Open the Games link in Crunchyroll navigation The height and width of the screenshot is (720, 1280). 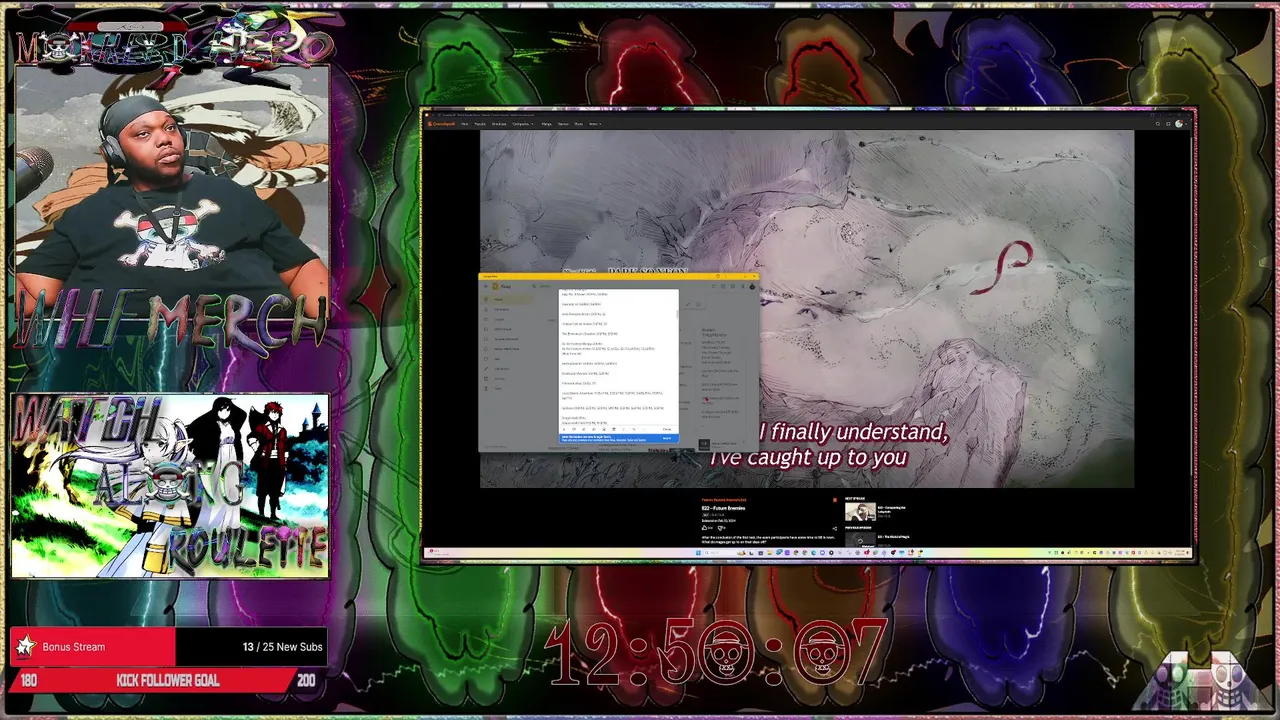pyautogui.click(x=563, y=124)
